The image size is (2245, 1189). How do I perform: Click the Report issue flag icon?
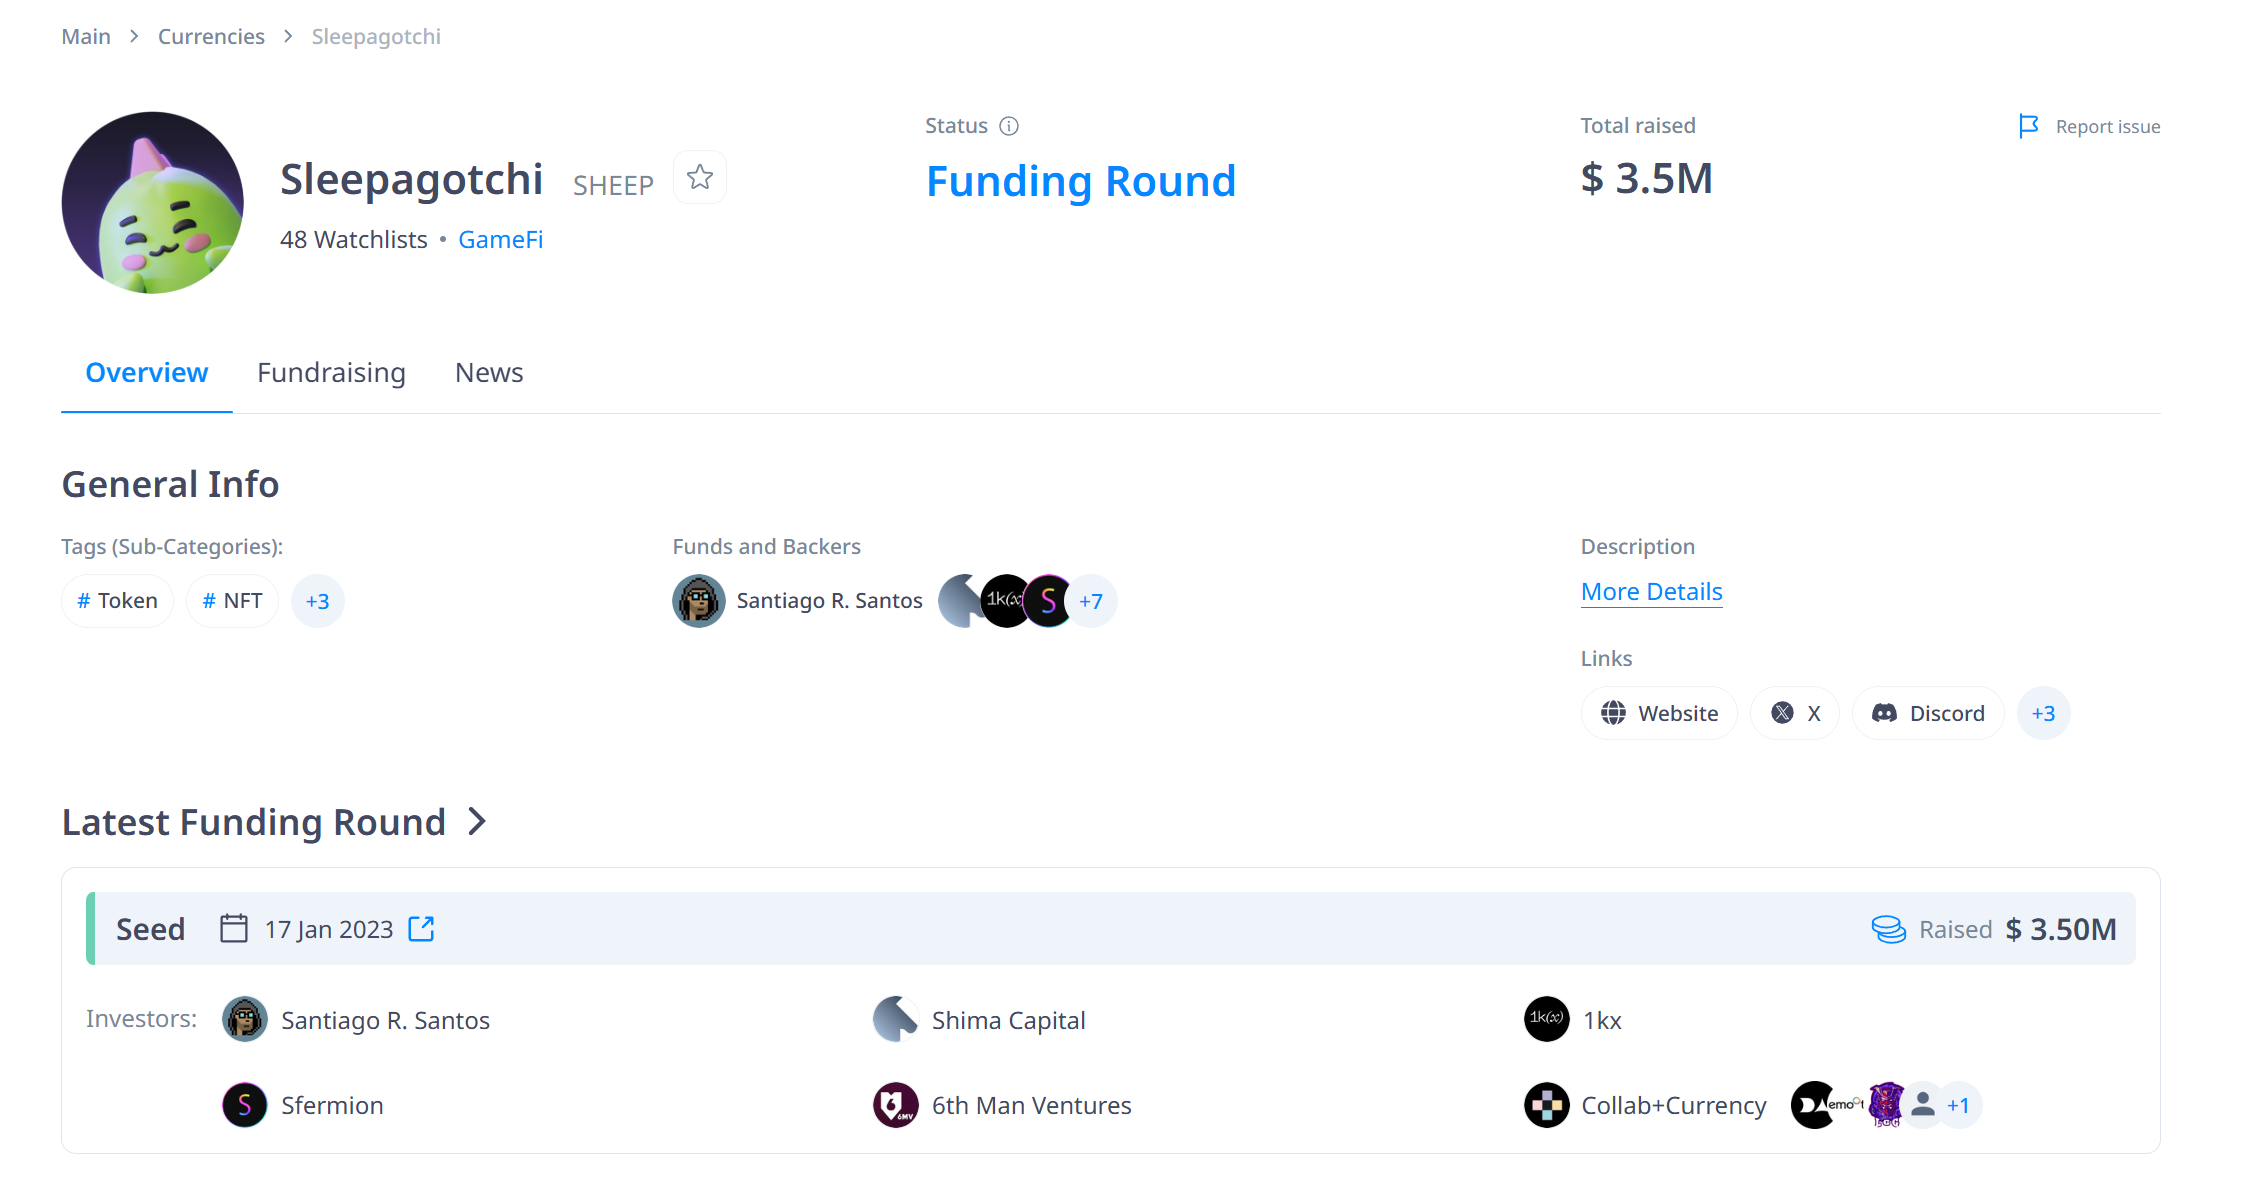(x=2028, y=126)
